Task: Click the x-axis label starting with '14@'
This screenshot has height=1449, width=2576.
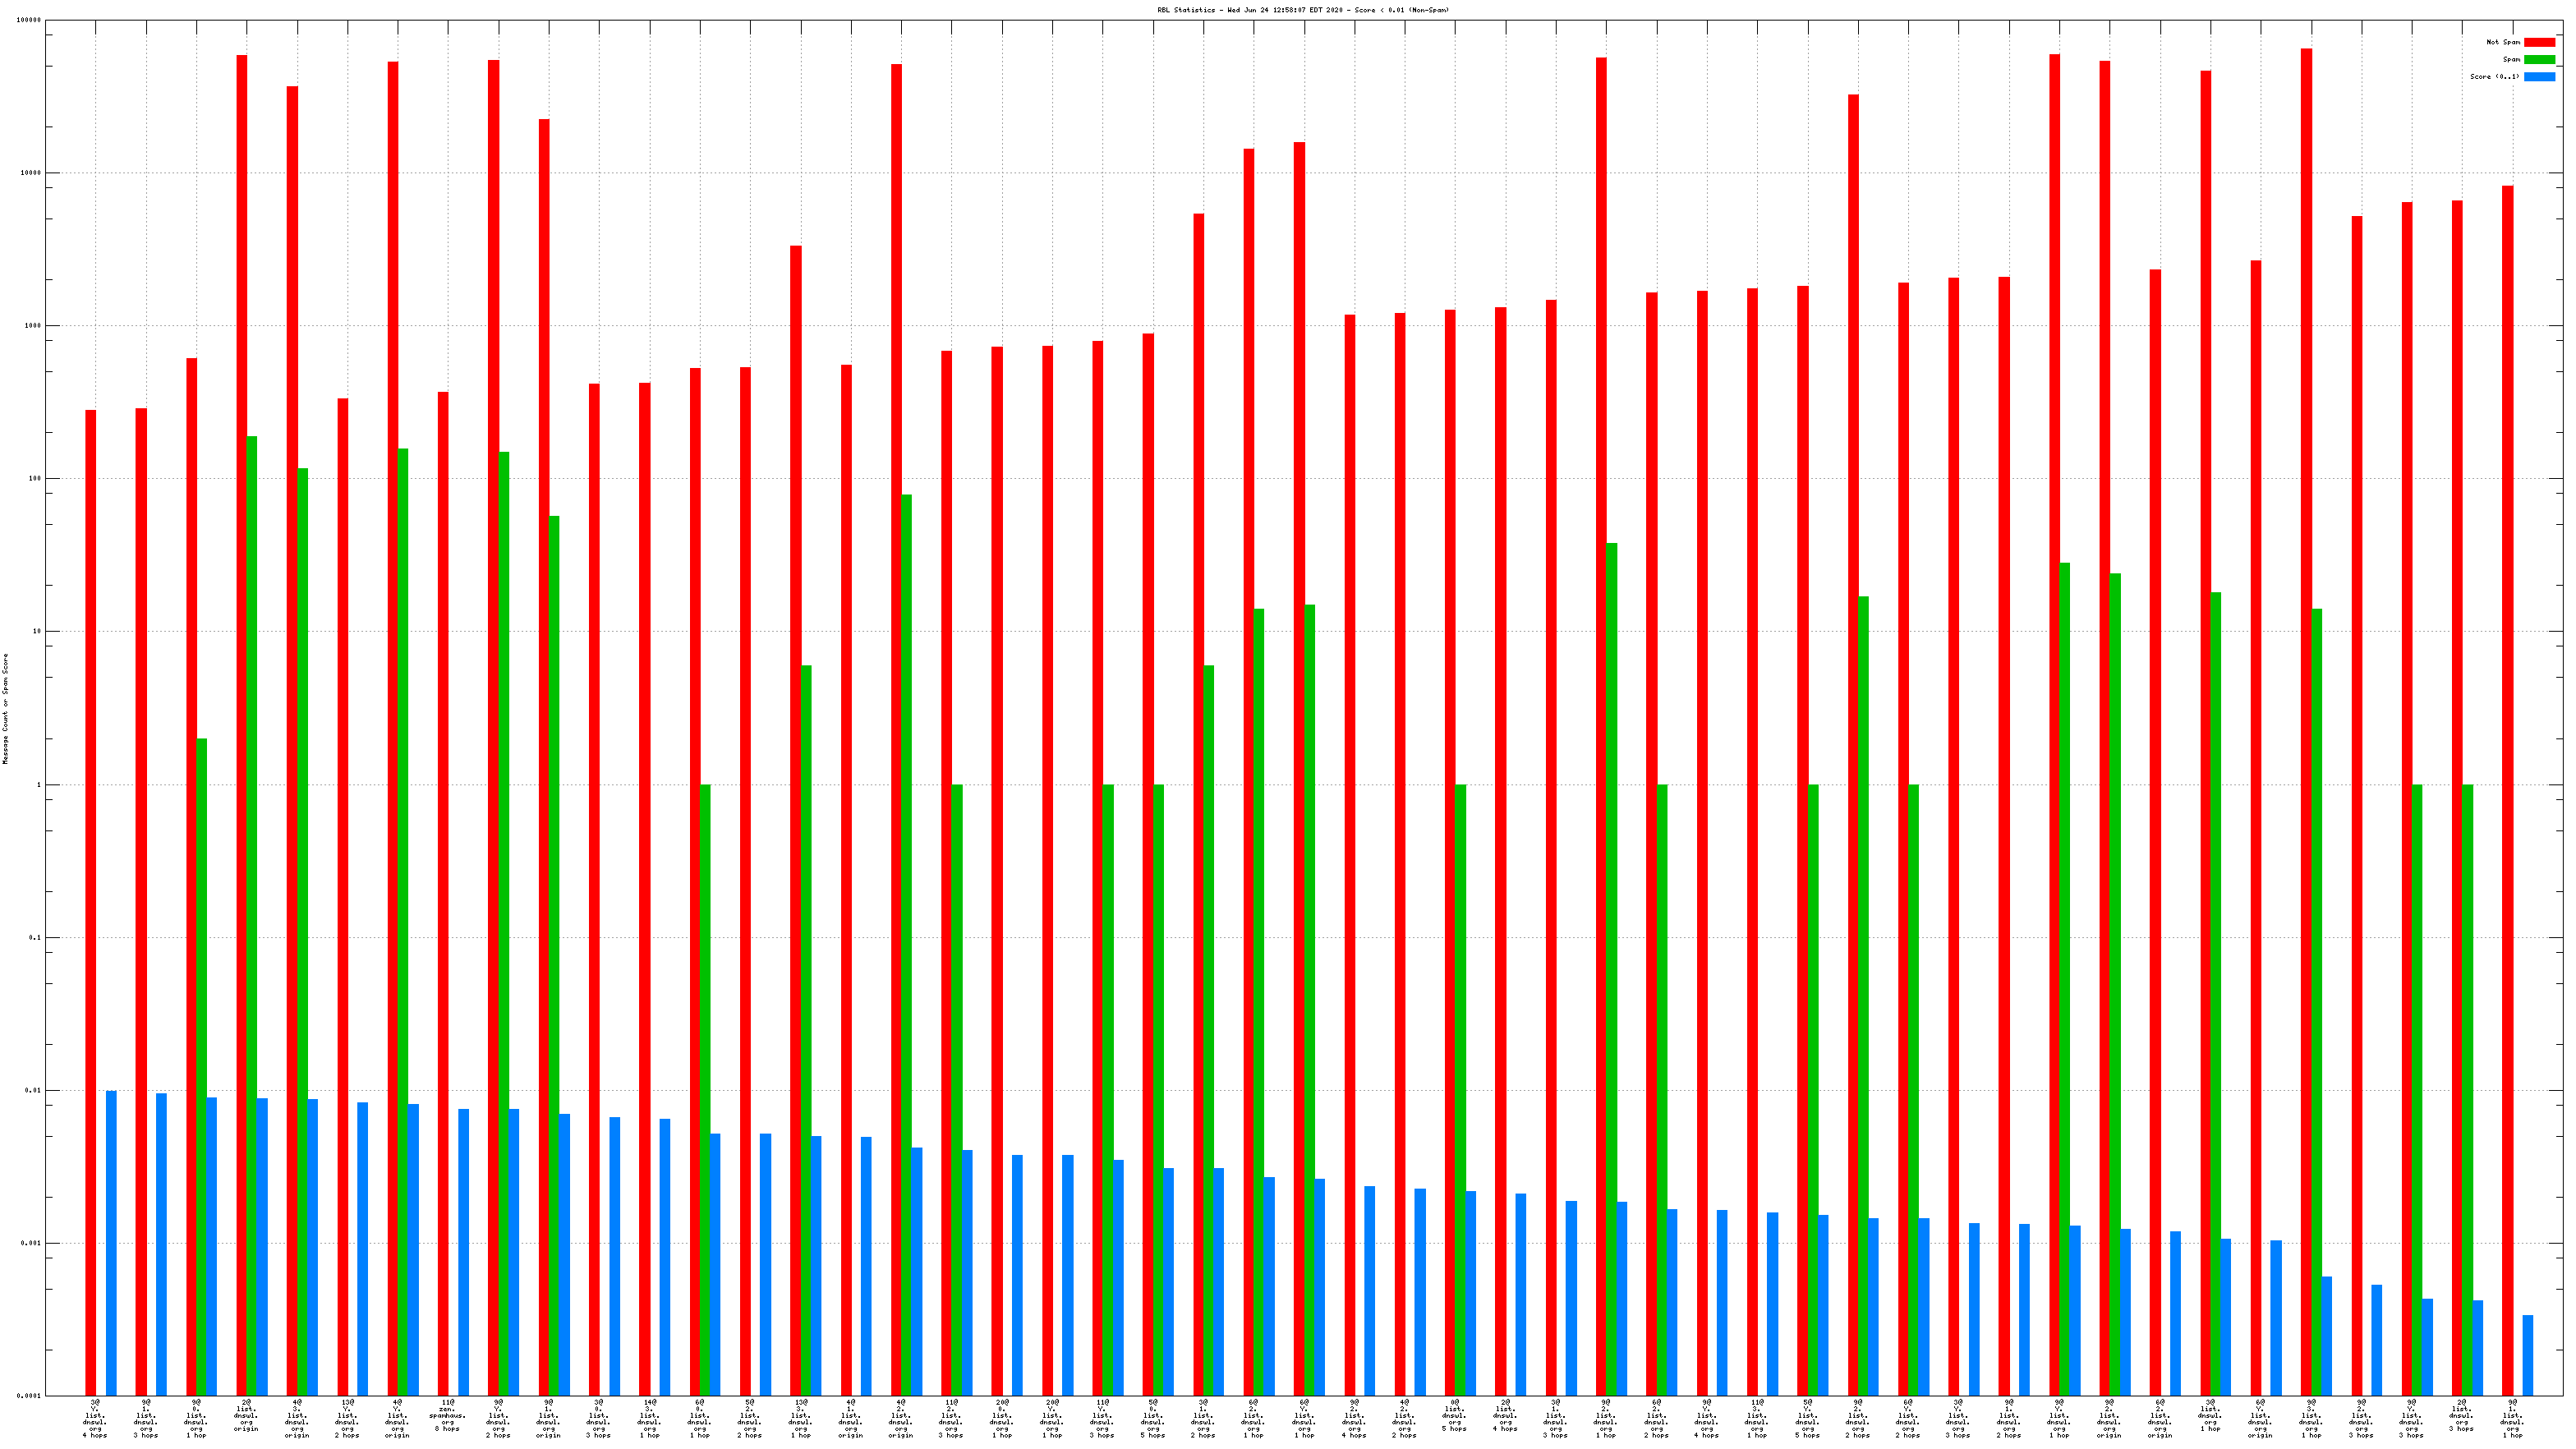Action: click(x=649, y=1418)
